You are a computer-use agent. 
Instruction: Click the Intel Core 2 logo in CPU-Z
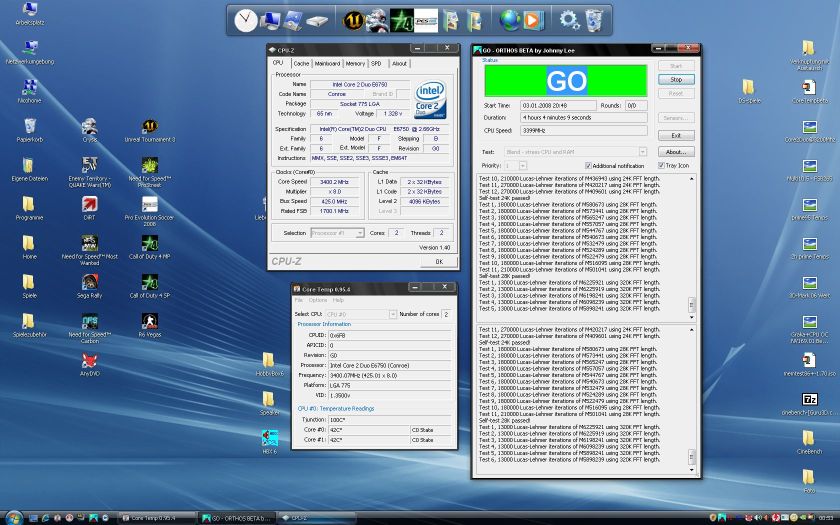(x=430, y=99)
